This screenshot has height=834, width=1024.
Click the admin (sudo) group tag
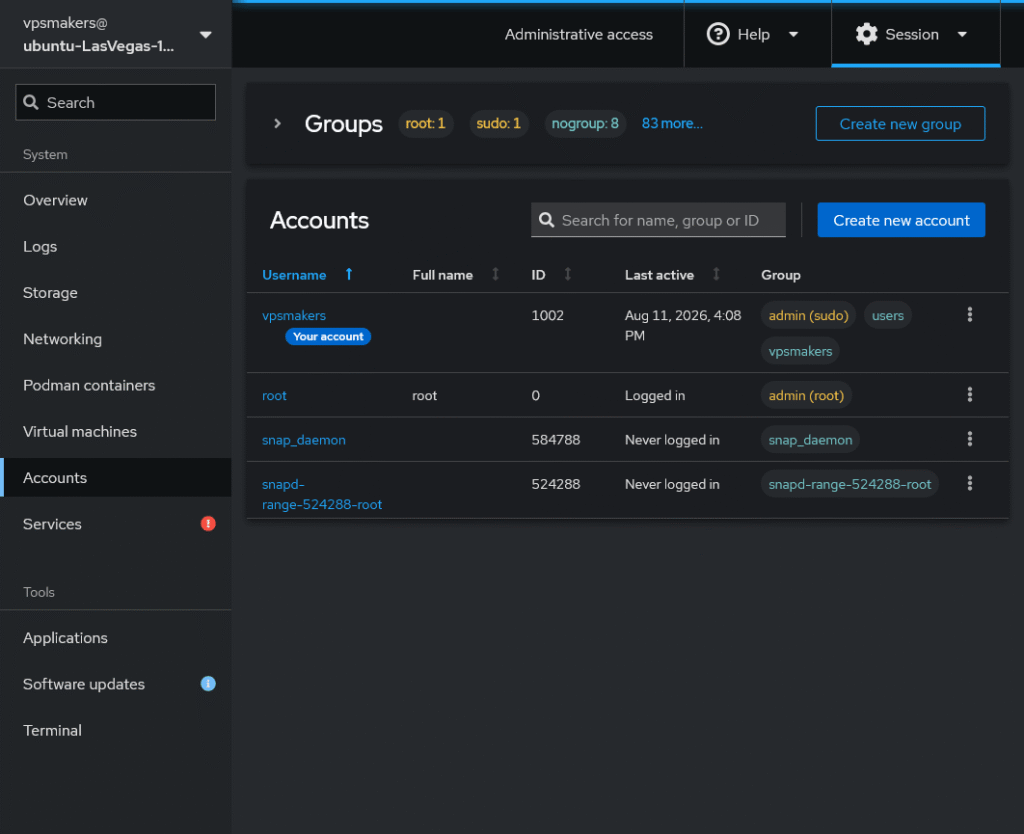[808, 315]
